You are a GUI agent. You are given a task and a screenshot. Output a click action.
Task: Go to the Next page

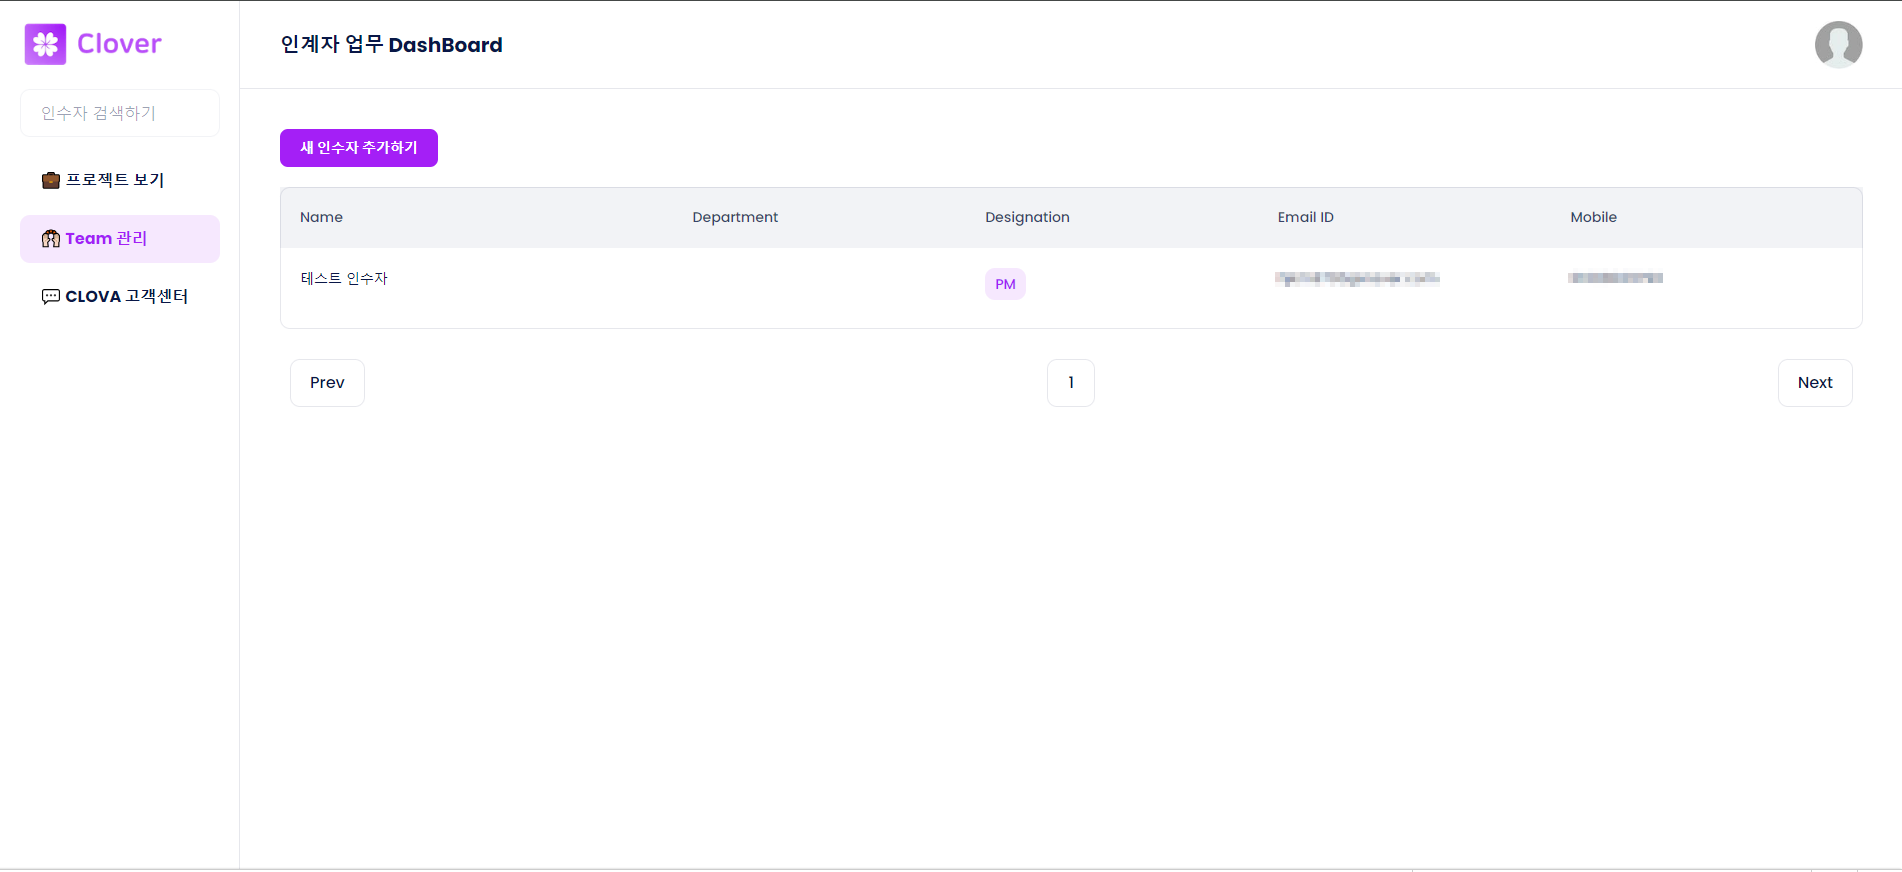(x=1815, y=383)
